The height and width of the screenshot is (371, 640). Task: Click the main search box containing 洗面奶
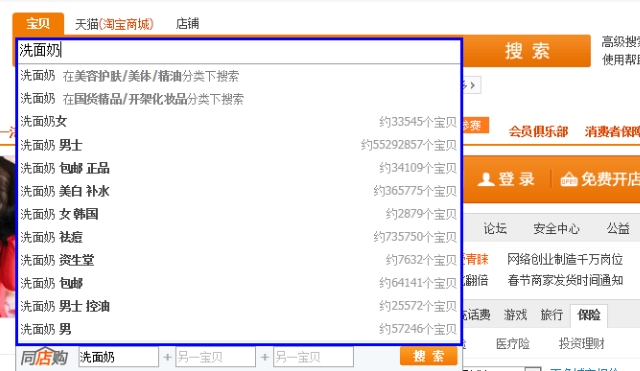(x=239, y=51)
